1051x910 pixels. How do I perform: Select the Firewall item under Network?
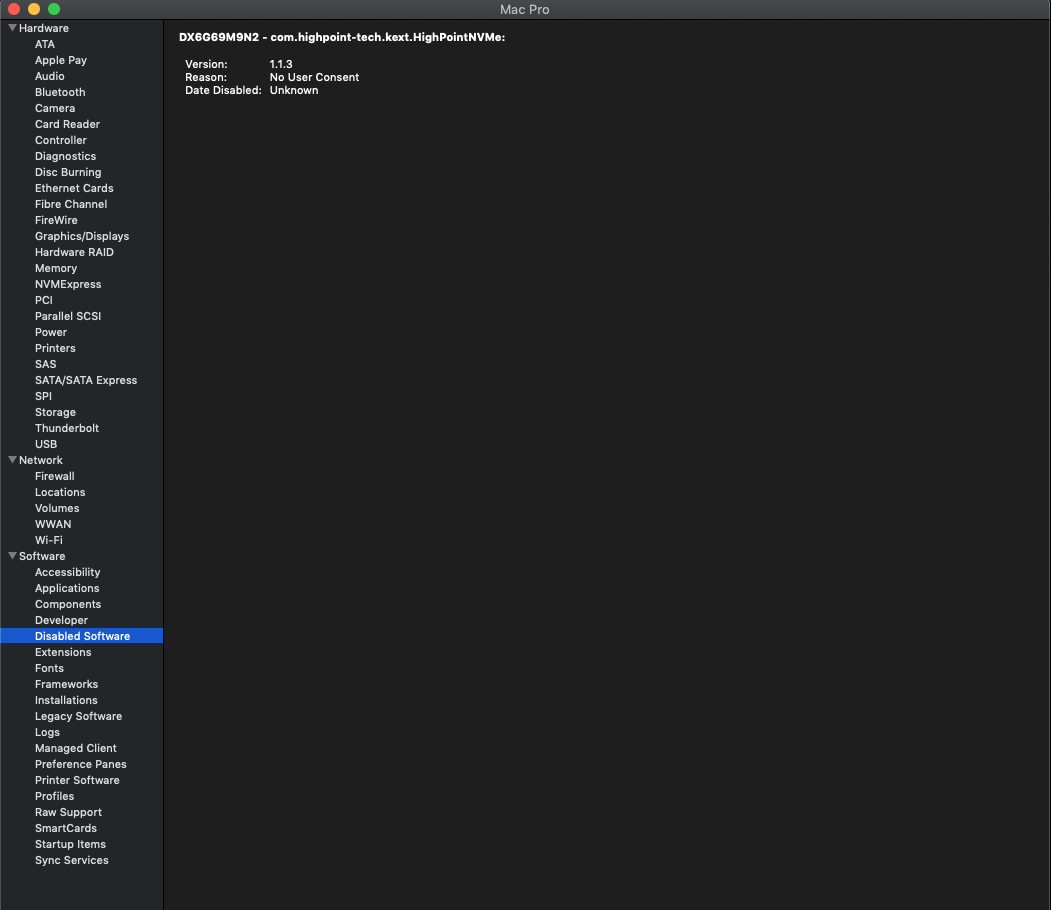[55, 476]
